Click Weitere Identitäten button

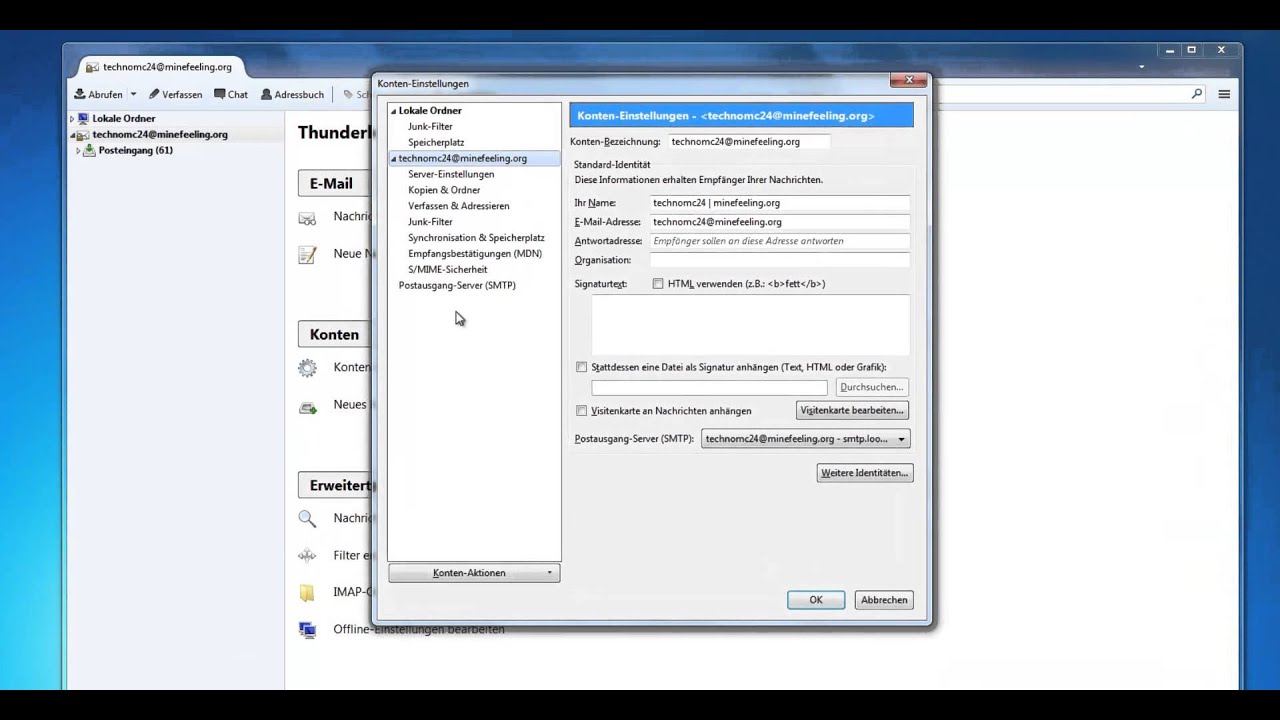[865, 473]
